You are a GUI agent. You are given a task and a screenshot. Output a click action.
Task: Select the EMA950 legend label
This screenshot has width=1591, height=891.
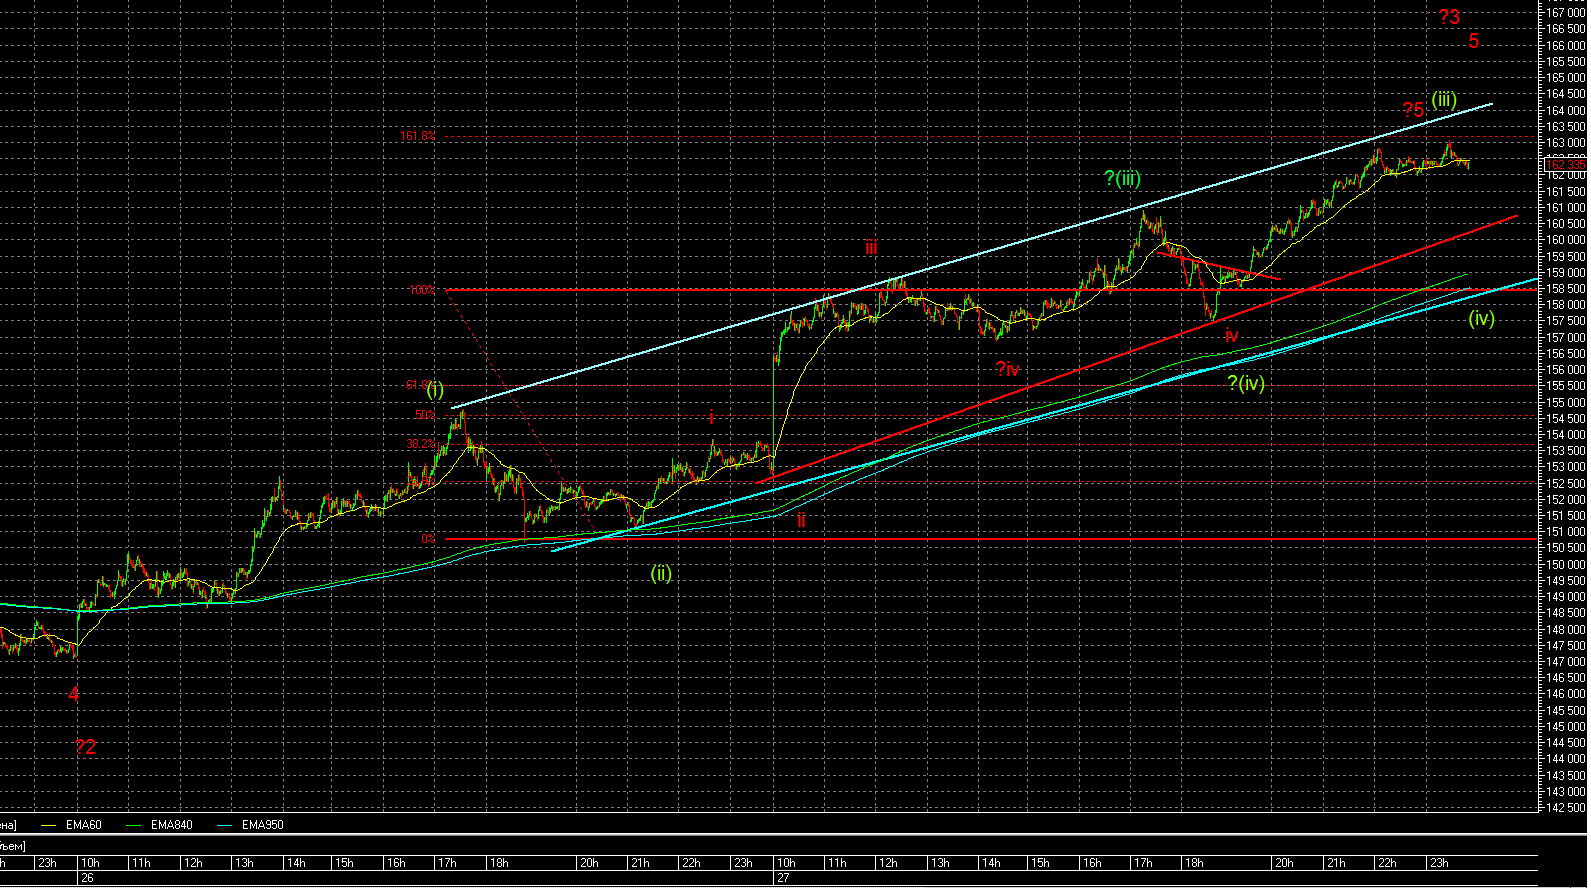263,826
